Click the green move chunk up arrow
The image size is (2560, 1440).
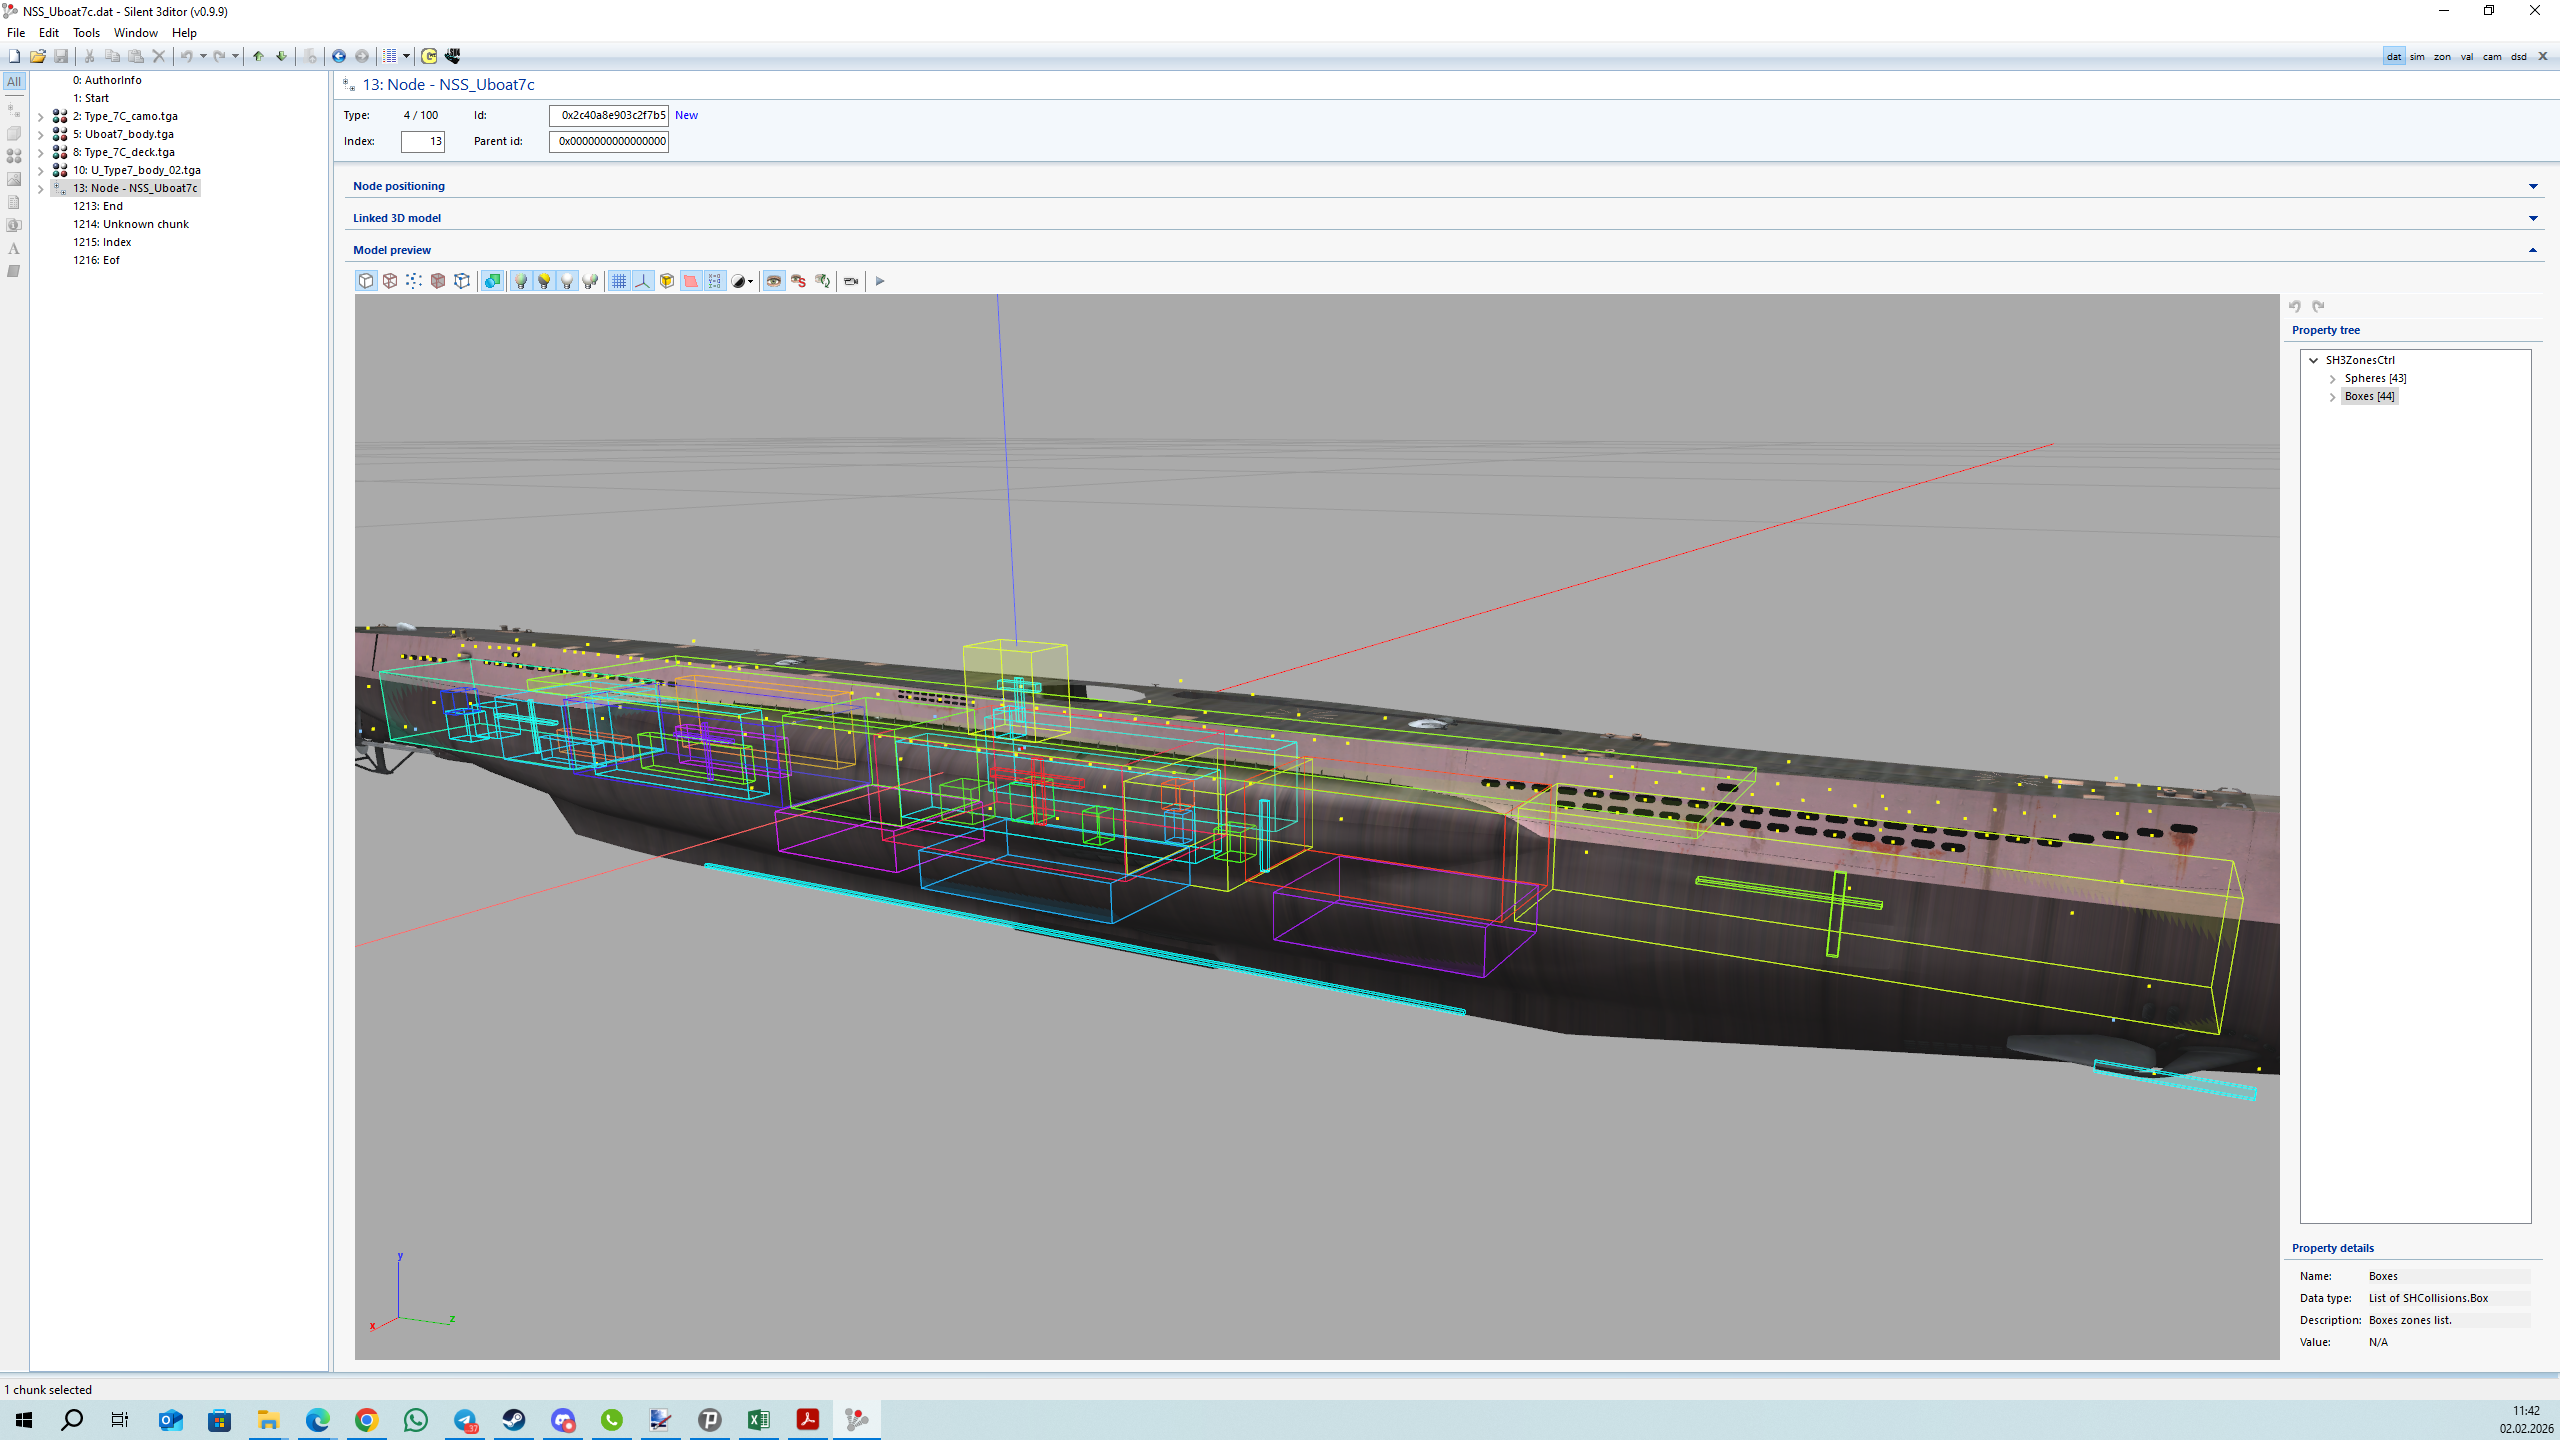point(258,56)
